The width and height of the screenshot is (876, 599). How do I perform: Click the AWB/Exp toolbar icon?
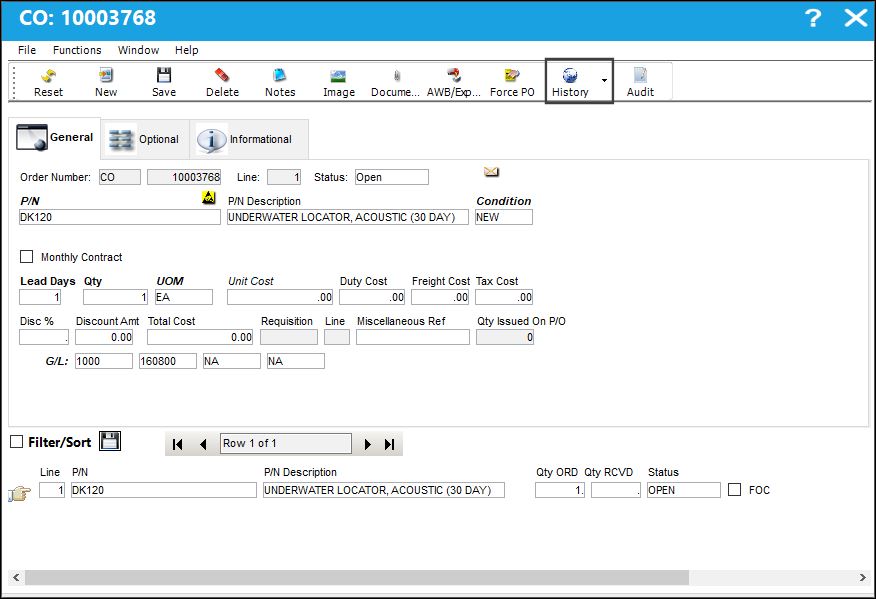click(454, 82)
